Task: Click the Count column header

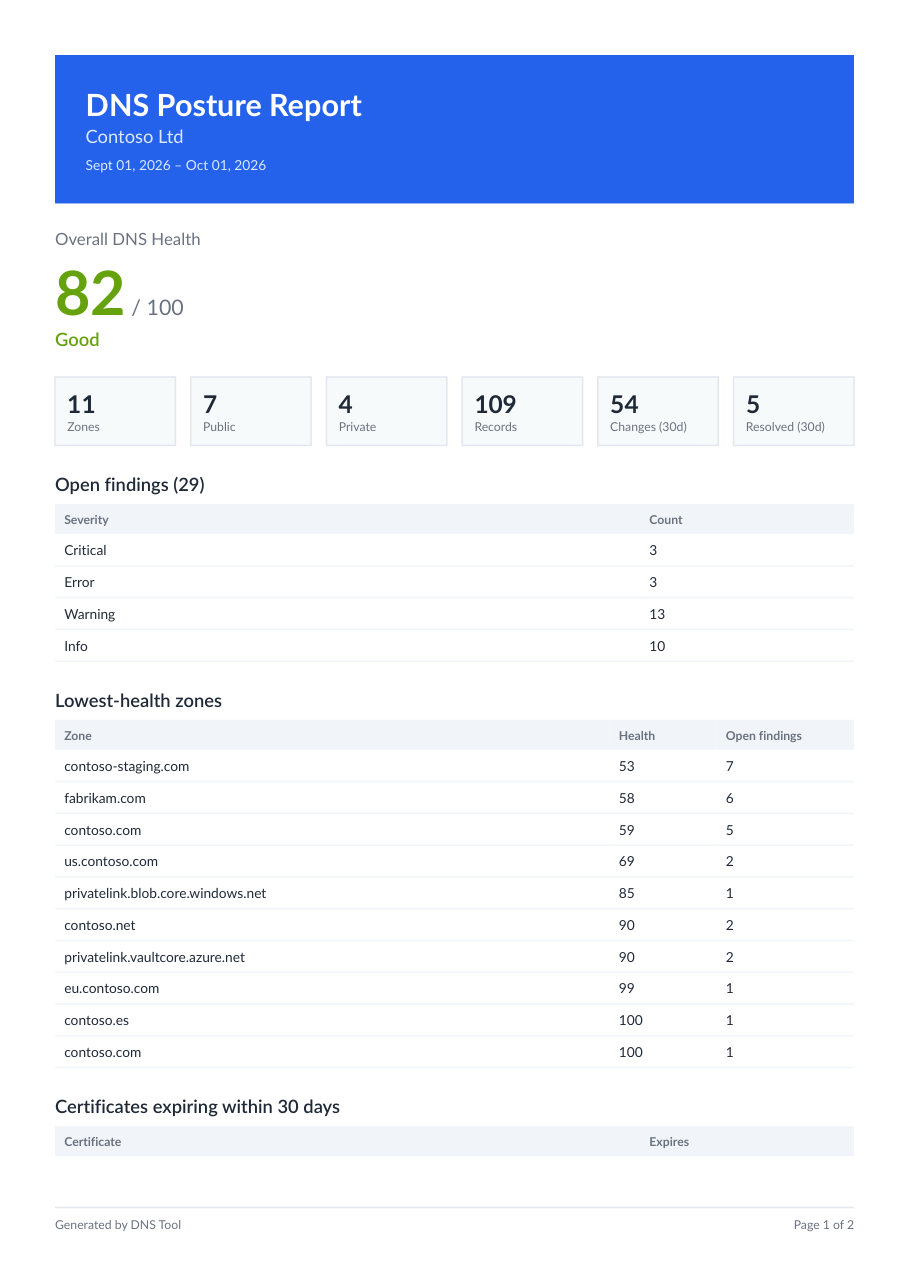Action: [666, 520]
